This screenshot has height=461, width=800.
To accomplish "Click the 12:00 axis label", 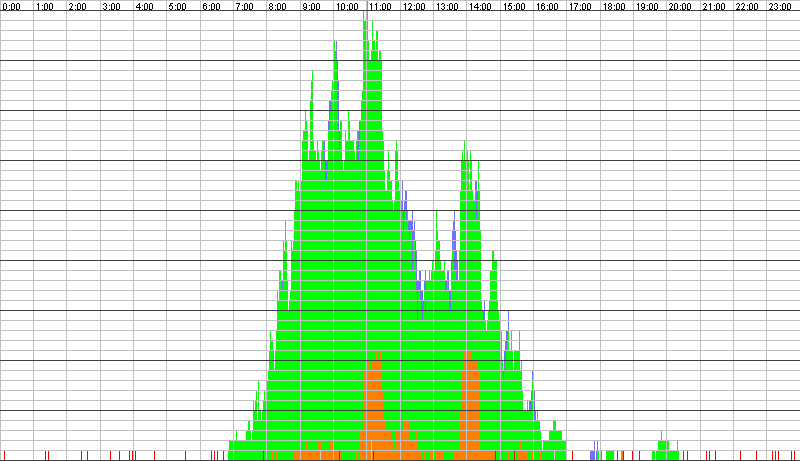I will pyautogui.click(x=414, y=7).
